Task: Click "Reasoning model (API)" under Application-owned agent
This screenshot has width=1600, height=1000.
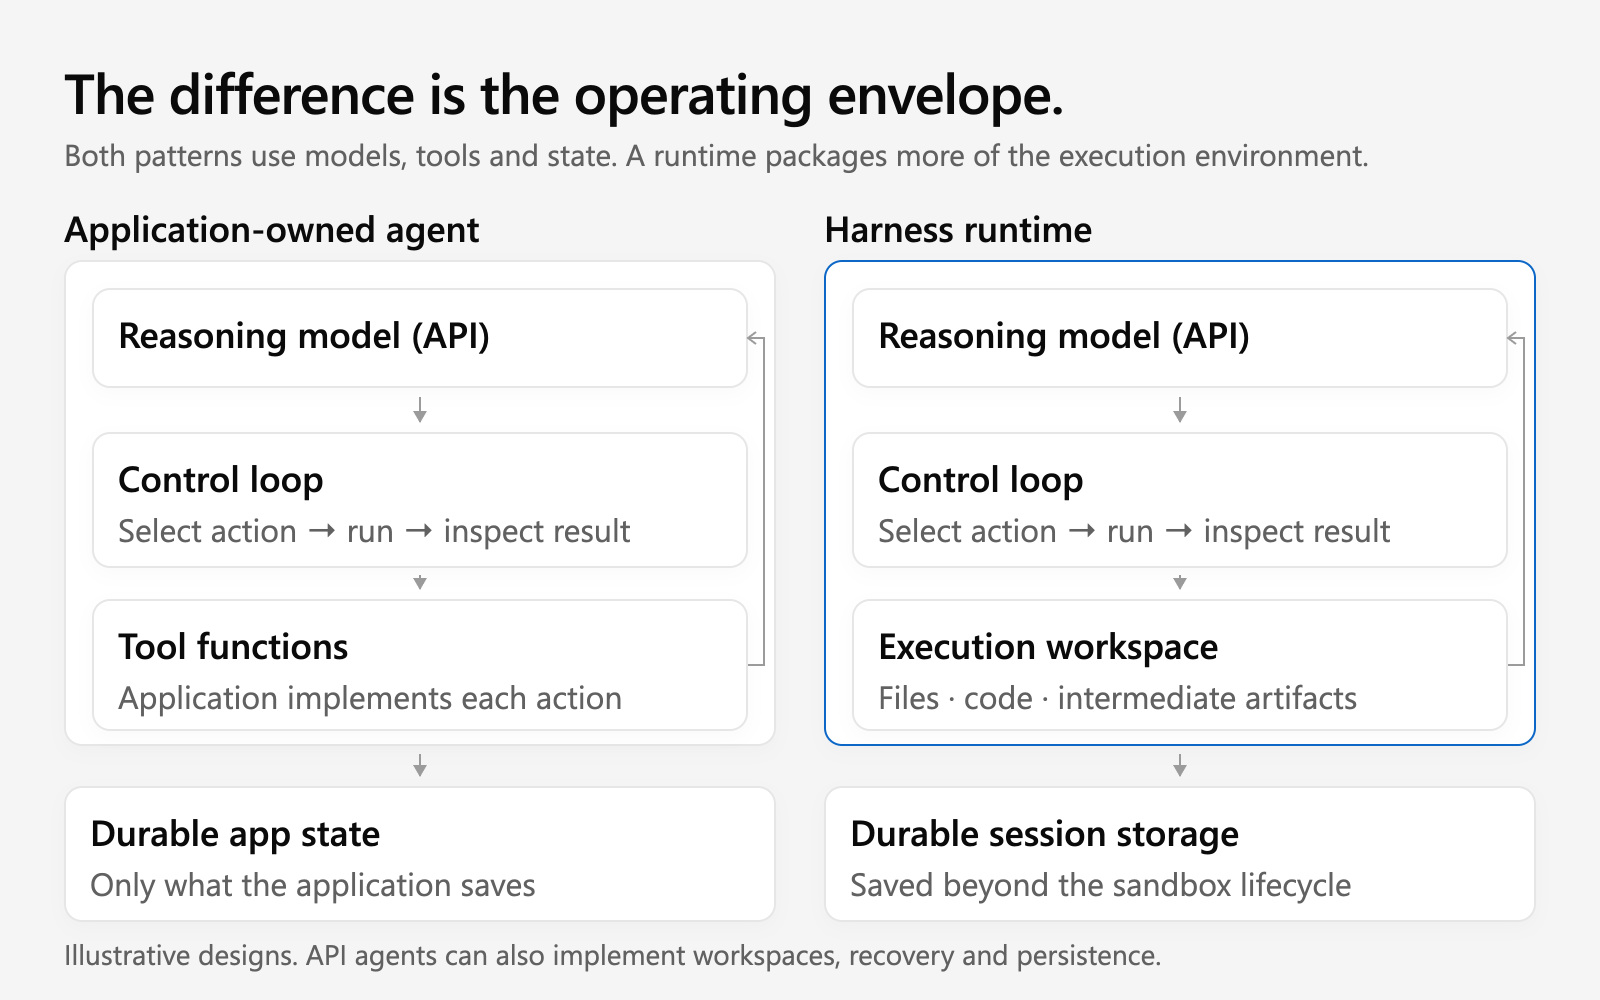Action: (304, 337)
